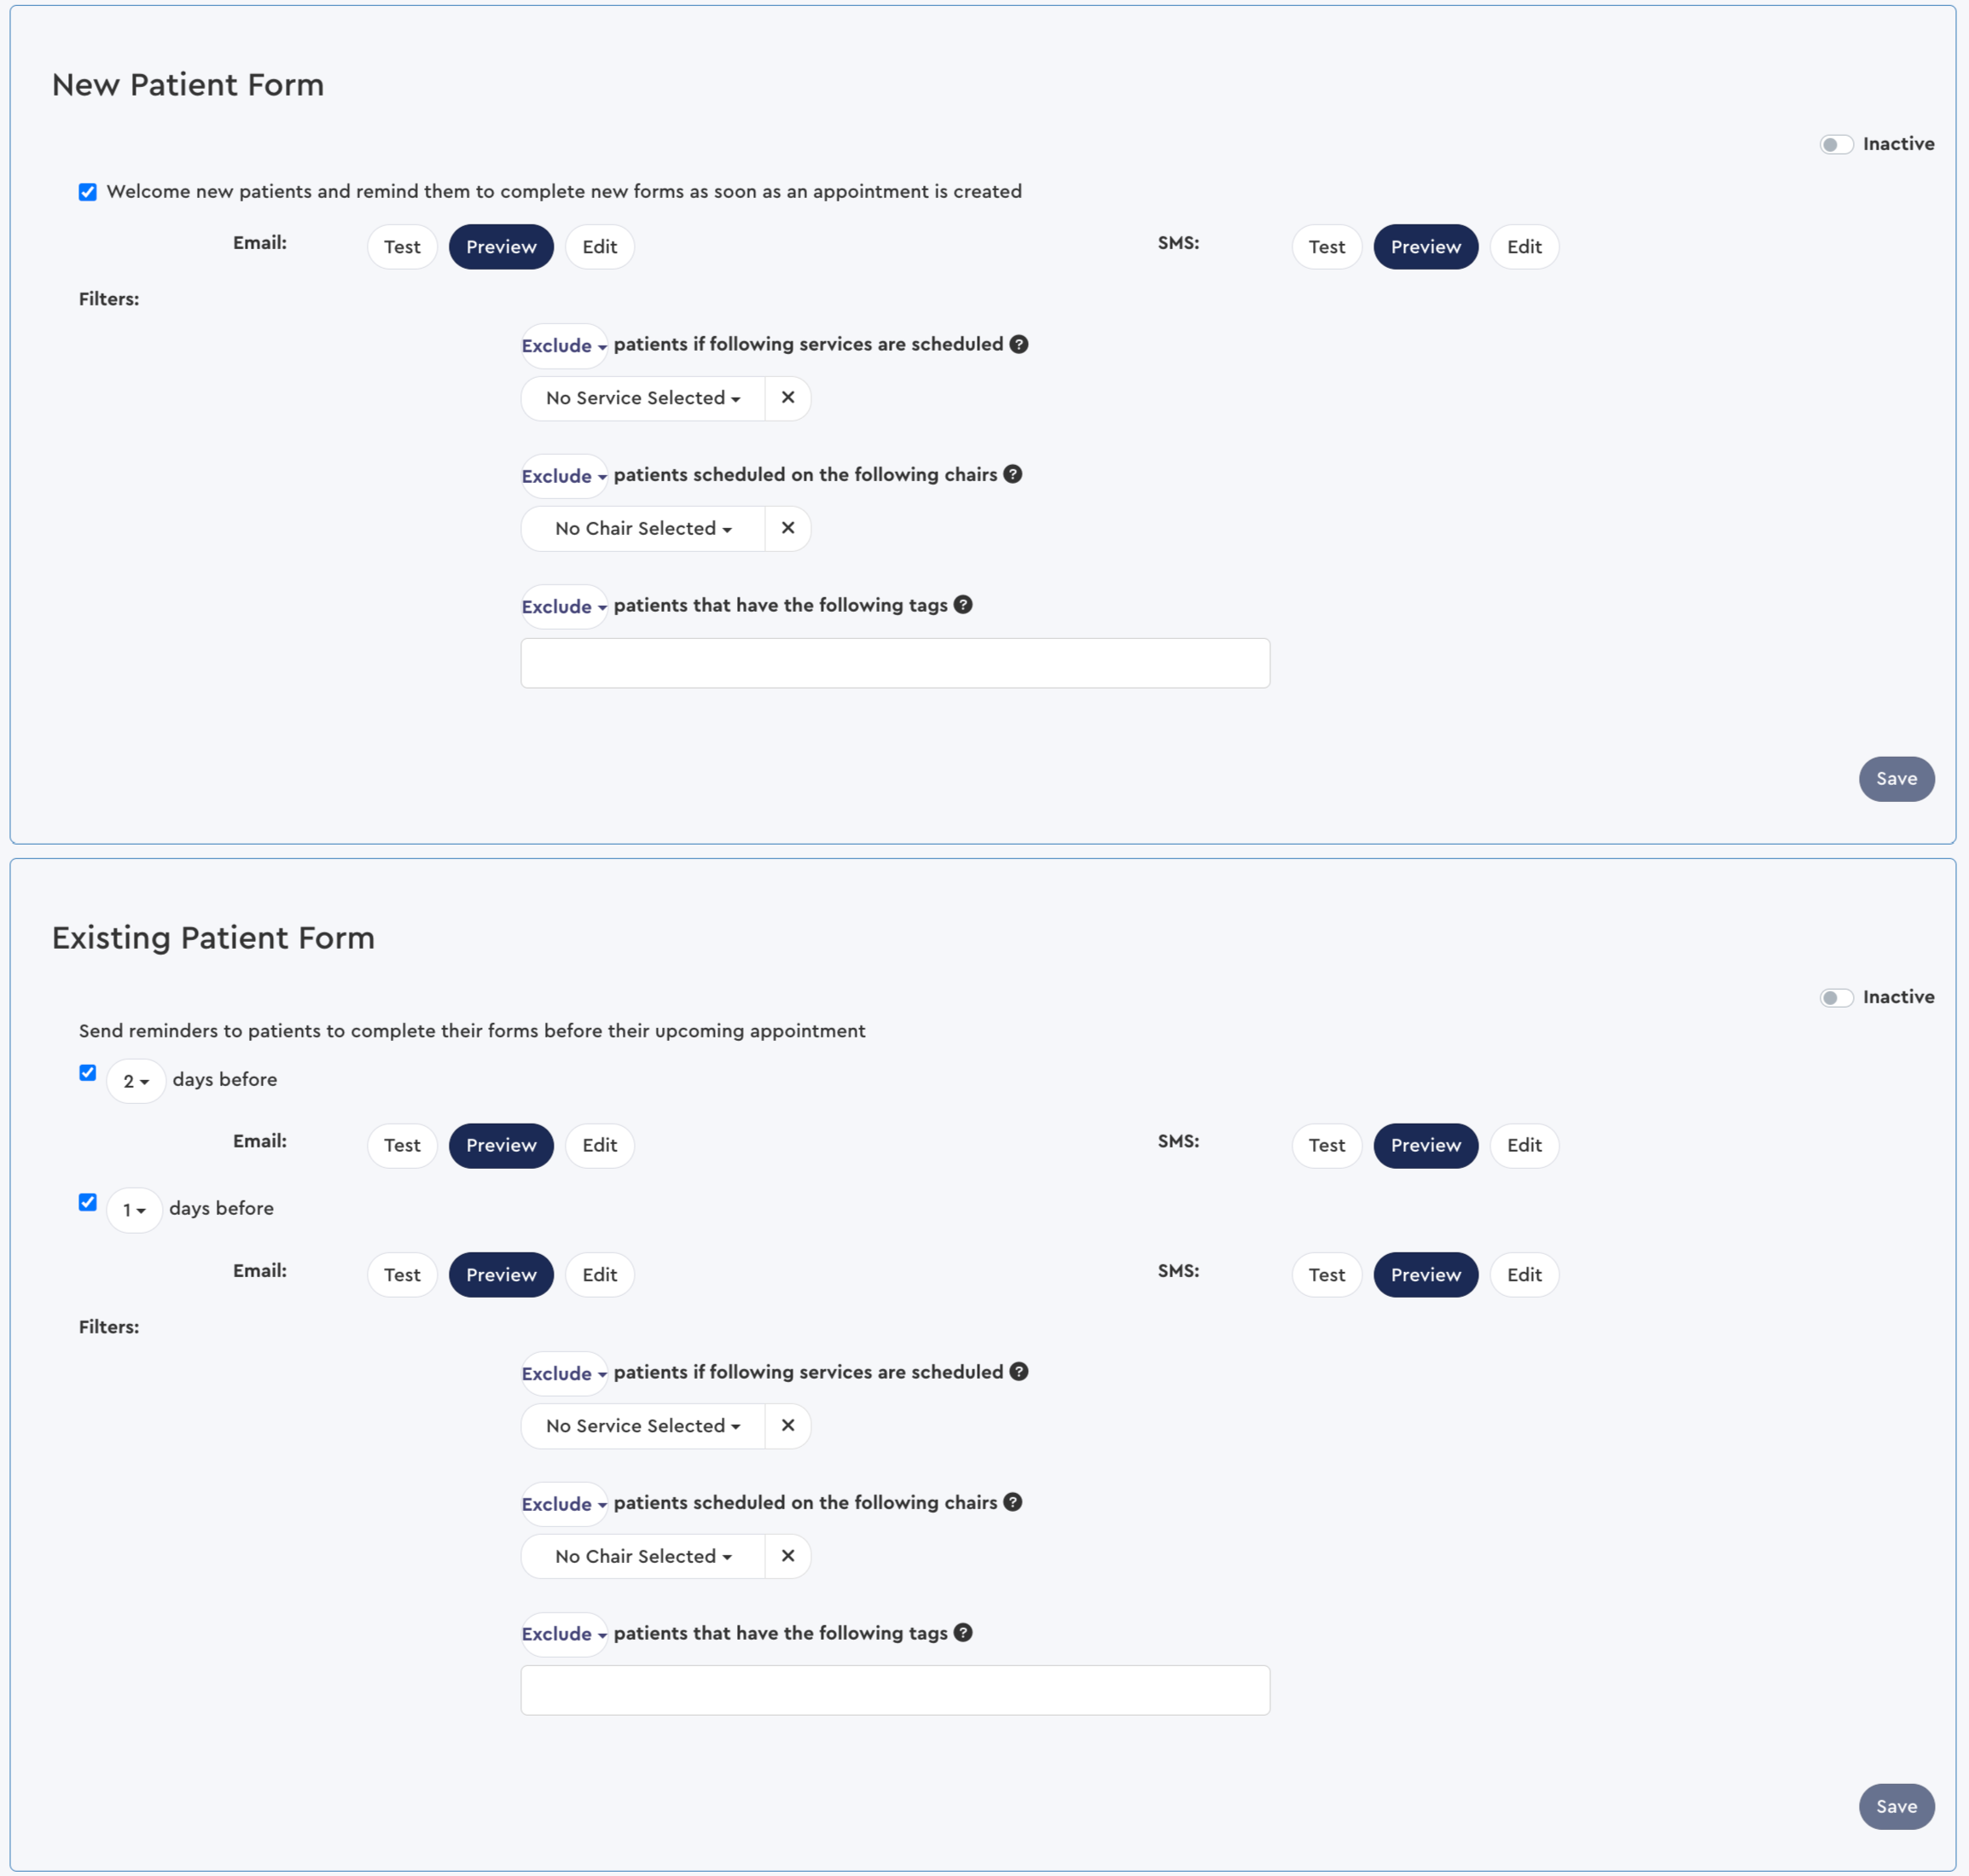Save the Existing Patient Form settings
This screenshot has width=1969, height=1876.
1895,1807
